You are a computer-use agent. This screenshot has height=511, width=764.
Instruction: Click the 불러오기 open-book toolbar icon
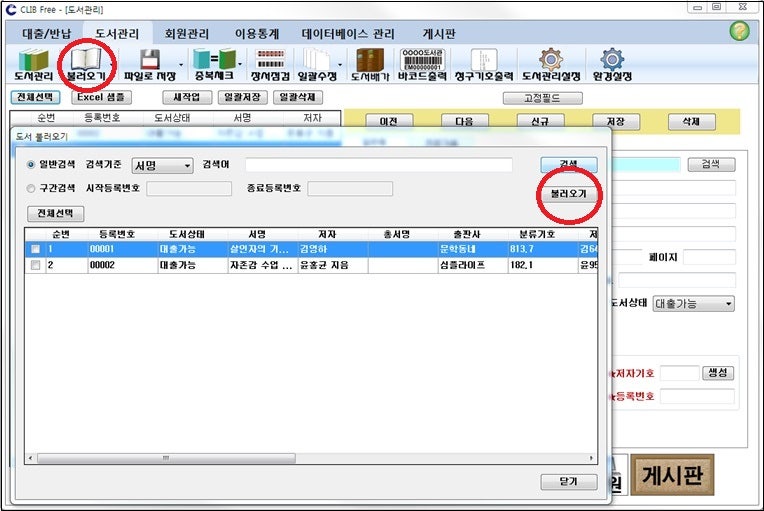[x=86, y=64]
